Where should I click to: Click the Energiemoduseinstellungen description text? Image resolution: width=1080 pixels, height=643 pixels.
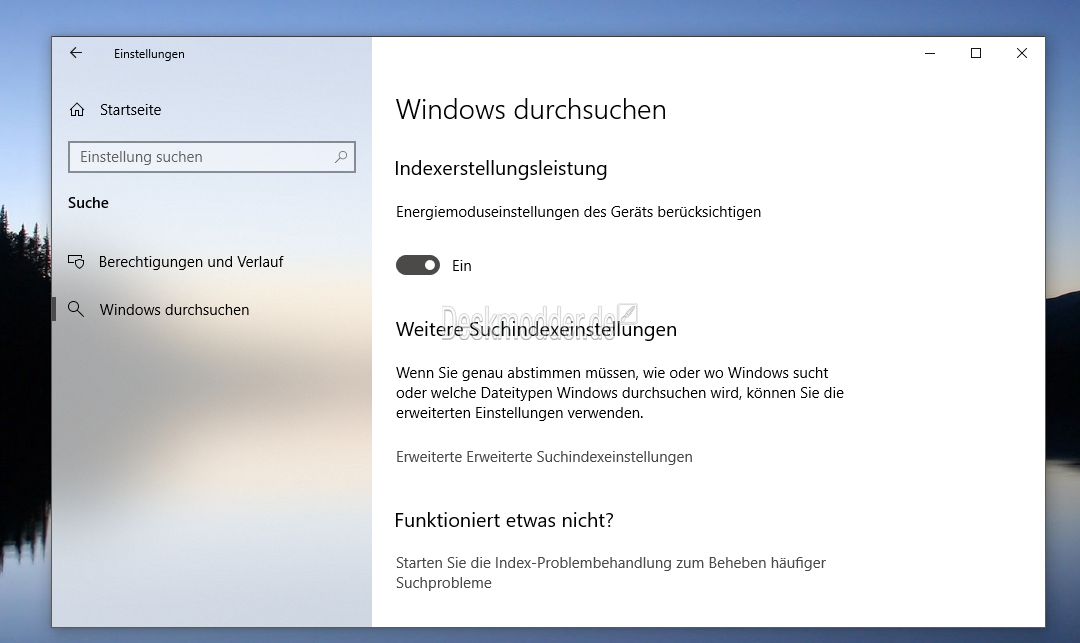click(x=579, y=212)
